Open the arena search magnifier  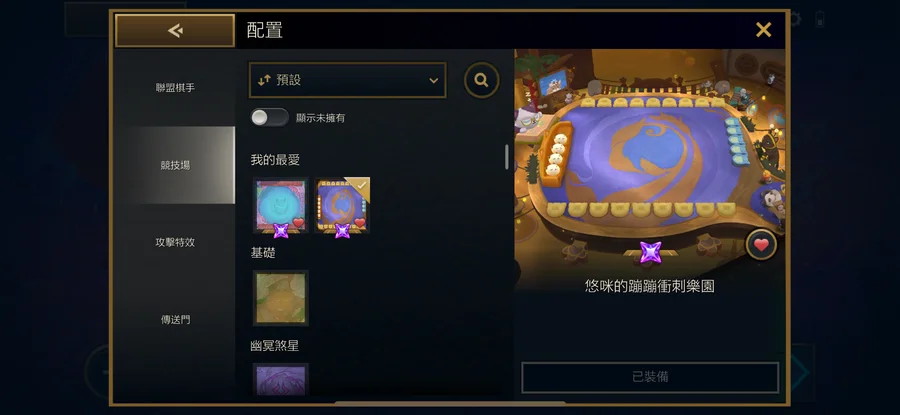482,80
